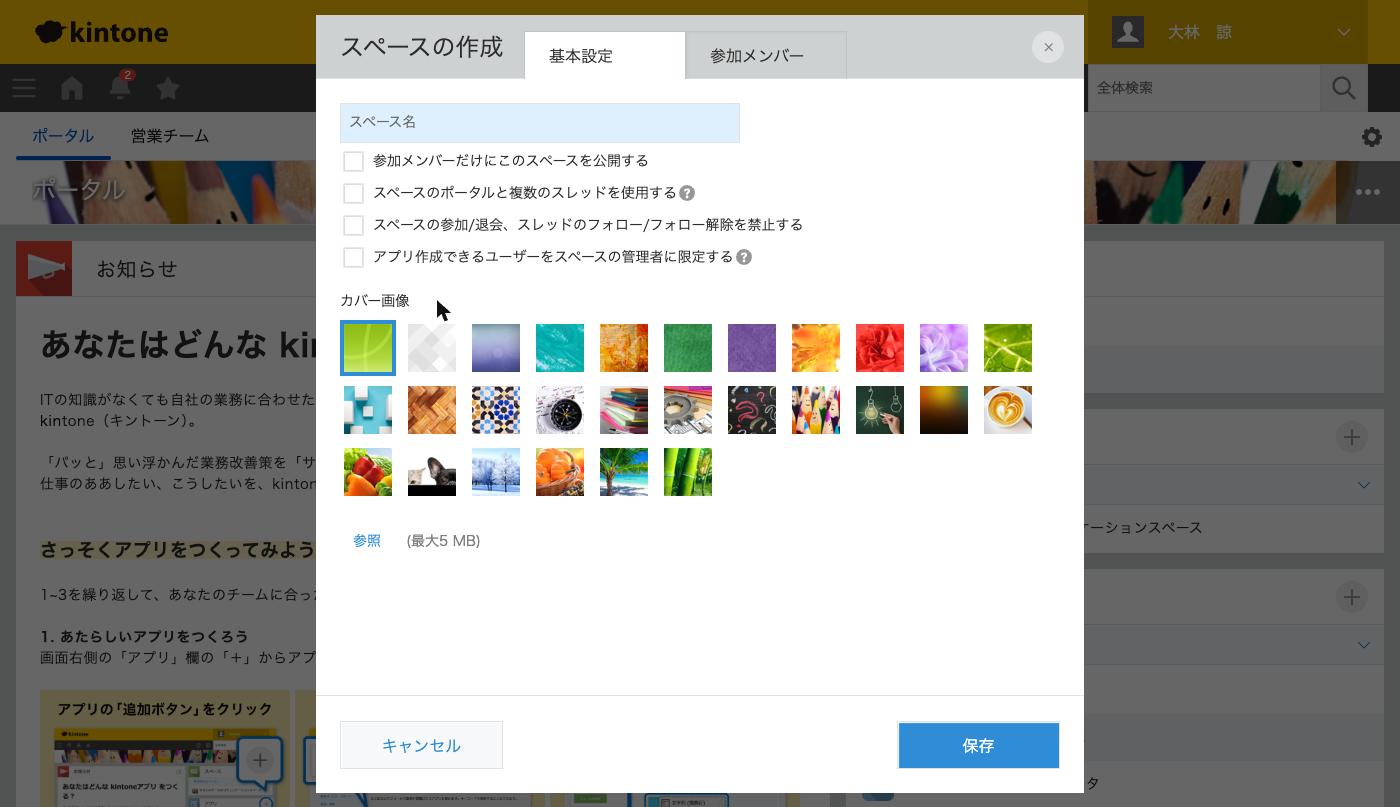
Task: Click the upper plus button in sidebar
Action: click(x=1352, y=437)
